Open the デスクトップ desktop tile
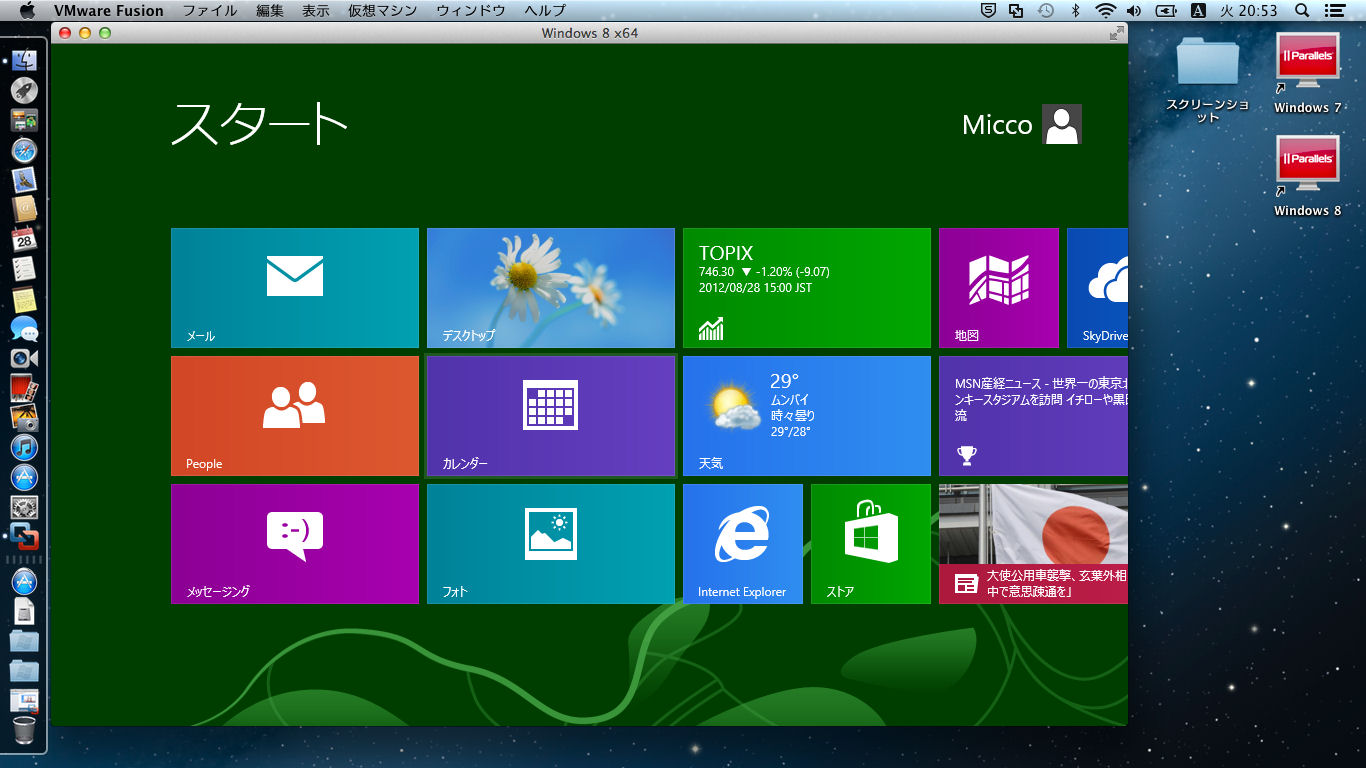This screenshot has width=1366, height=768. (x=551, y=288)
